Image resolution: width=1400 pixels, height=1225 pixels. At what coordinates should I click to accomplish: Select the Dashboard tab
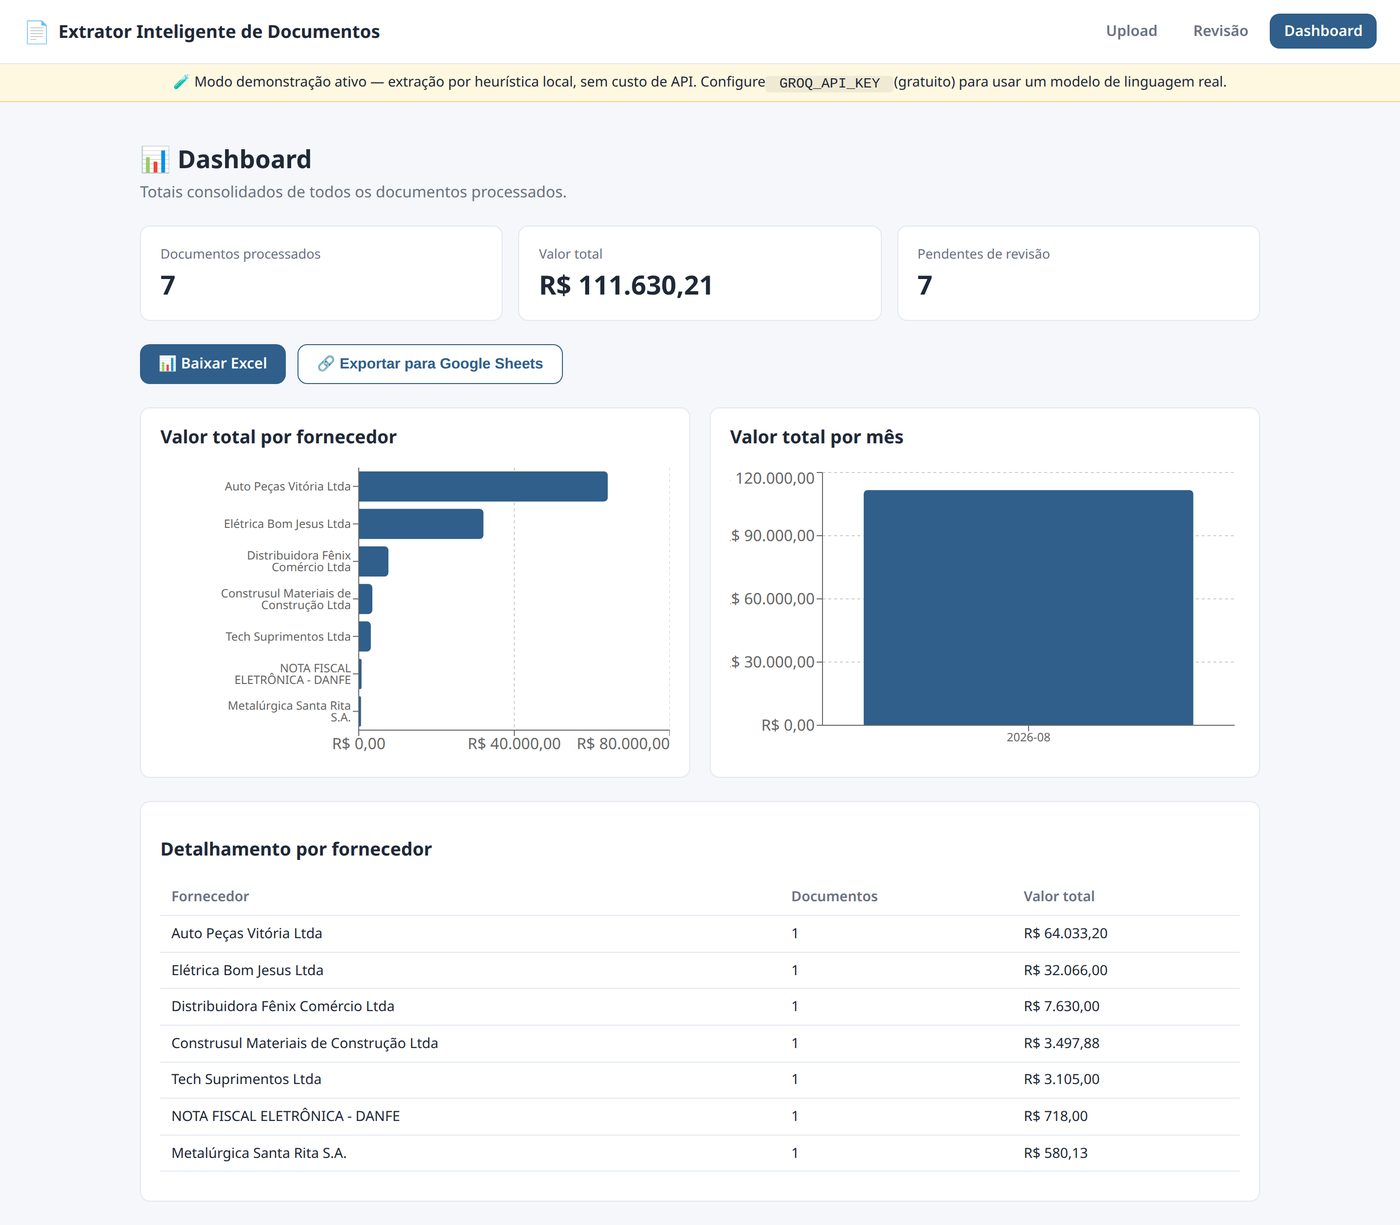[x=1323, y=31]
